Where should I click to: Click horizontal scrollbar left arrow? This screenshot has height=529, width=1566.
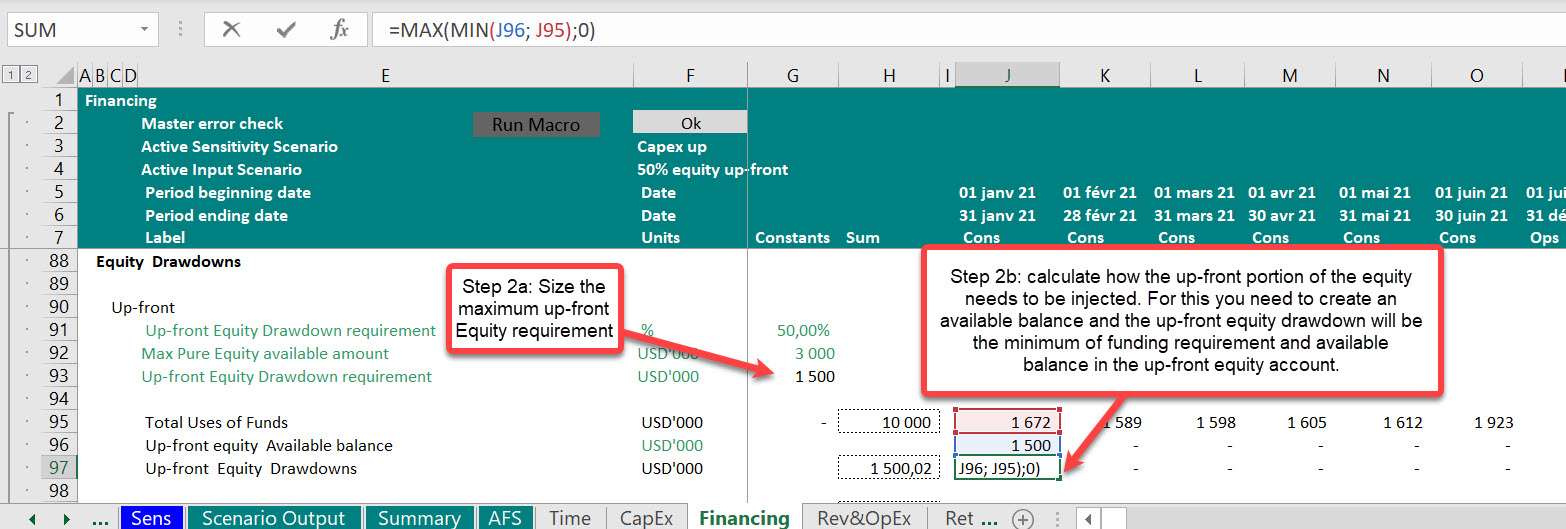1088,518
